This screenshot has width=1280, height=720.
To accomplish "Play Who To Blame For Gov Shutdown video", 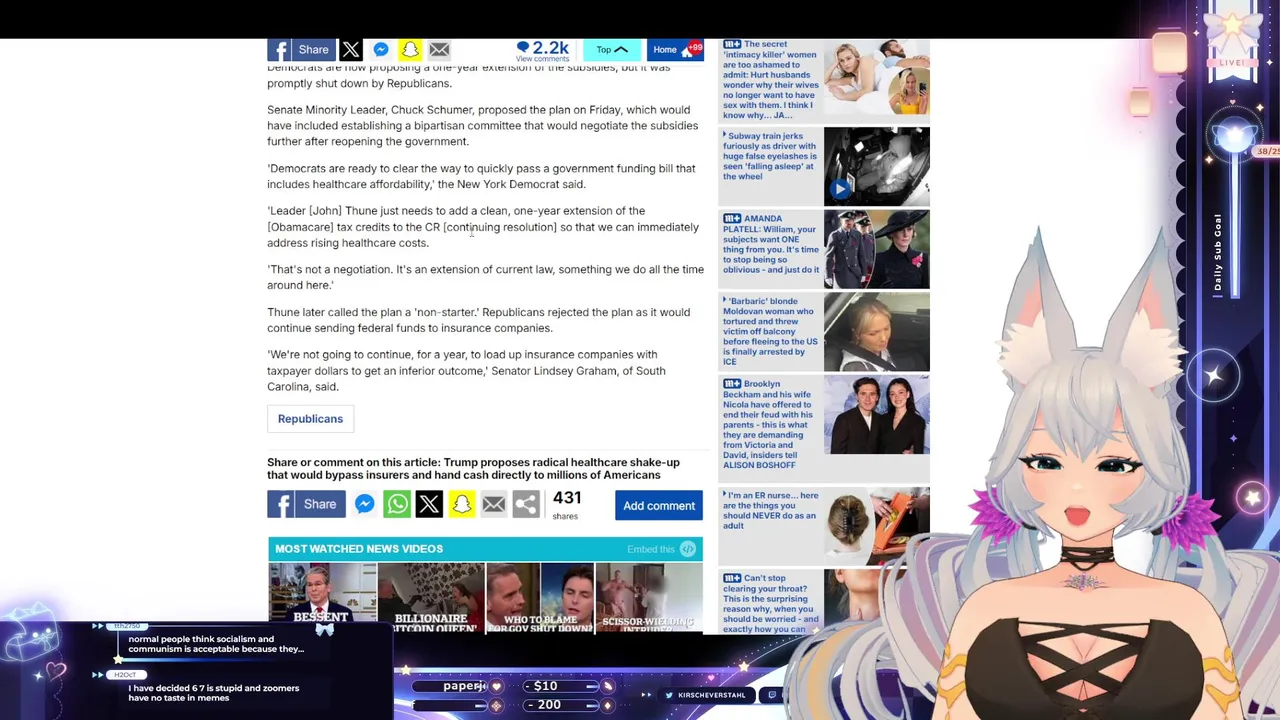I will point(540,598).
